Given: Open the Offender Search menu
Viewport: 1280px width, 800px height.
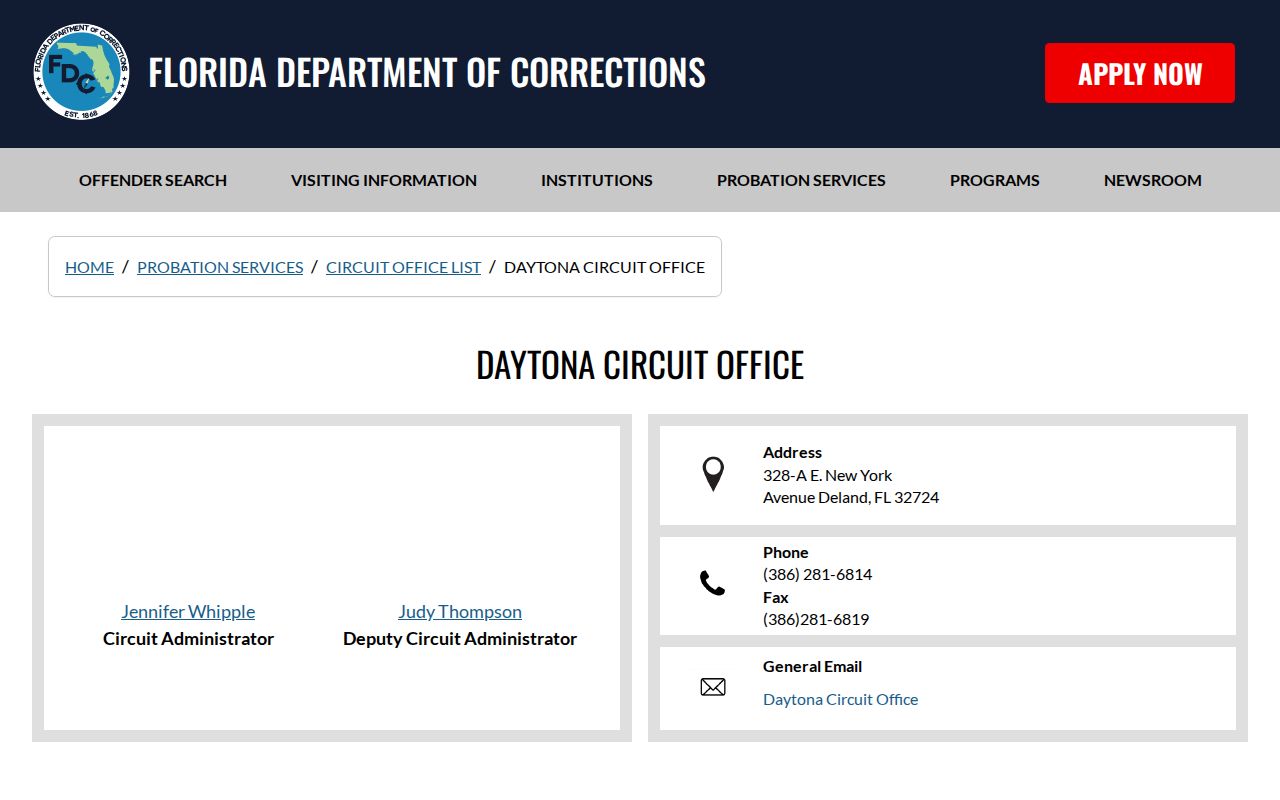Looking at the screenshot, I should (x=153, y=180).
